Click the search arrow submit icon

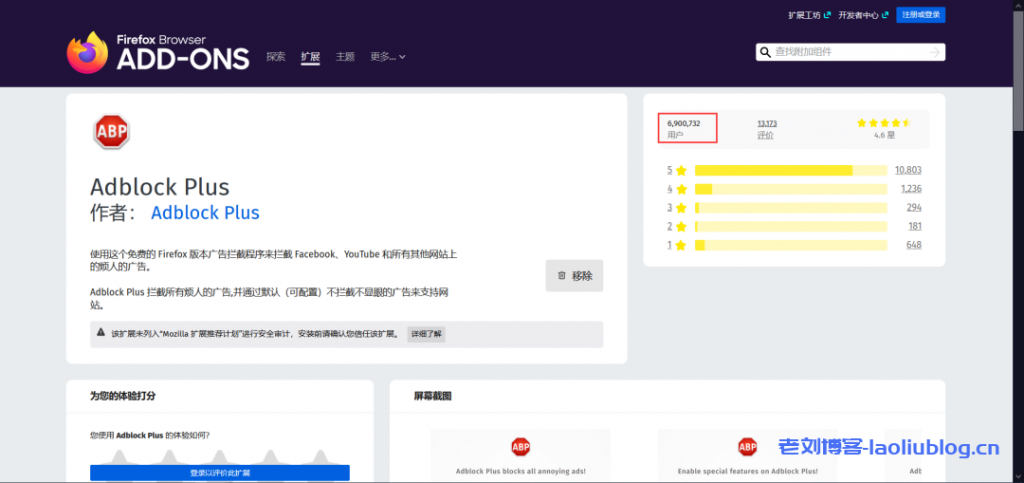click(935, 52)
